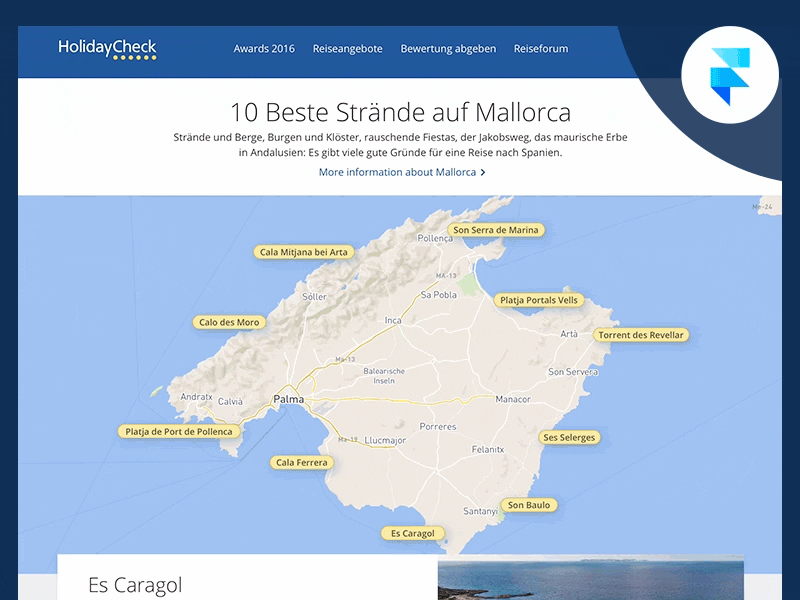This screenshot has height=600, width=800.
Task: Choose the Platja Portals Vells map label
Action: (x=539, y=300)
